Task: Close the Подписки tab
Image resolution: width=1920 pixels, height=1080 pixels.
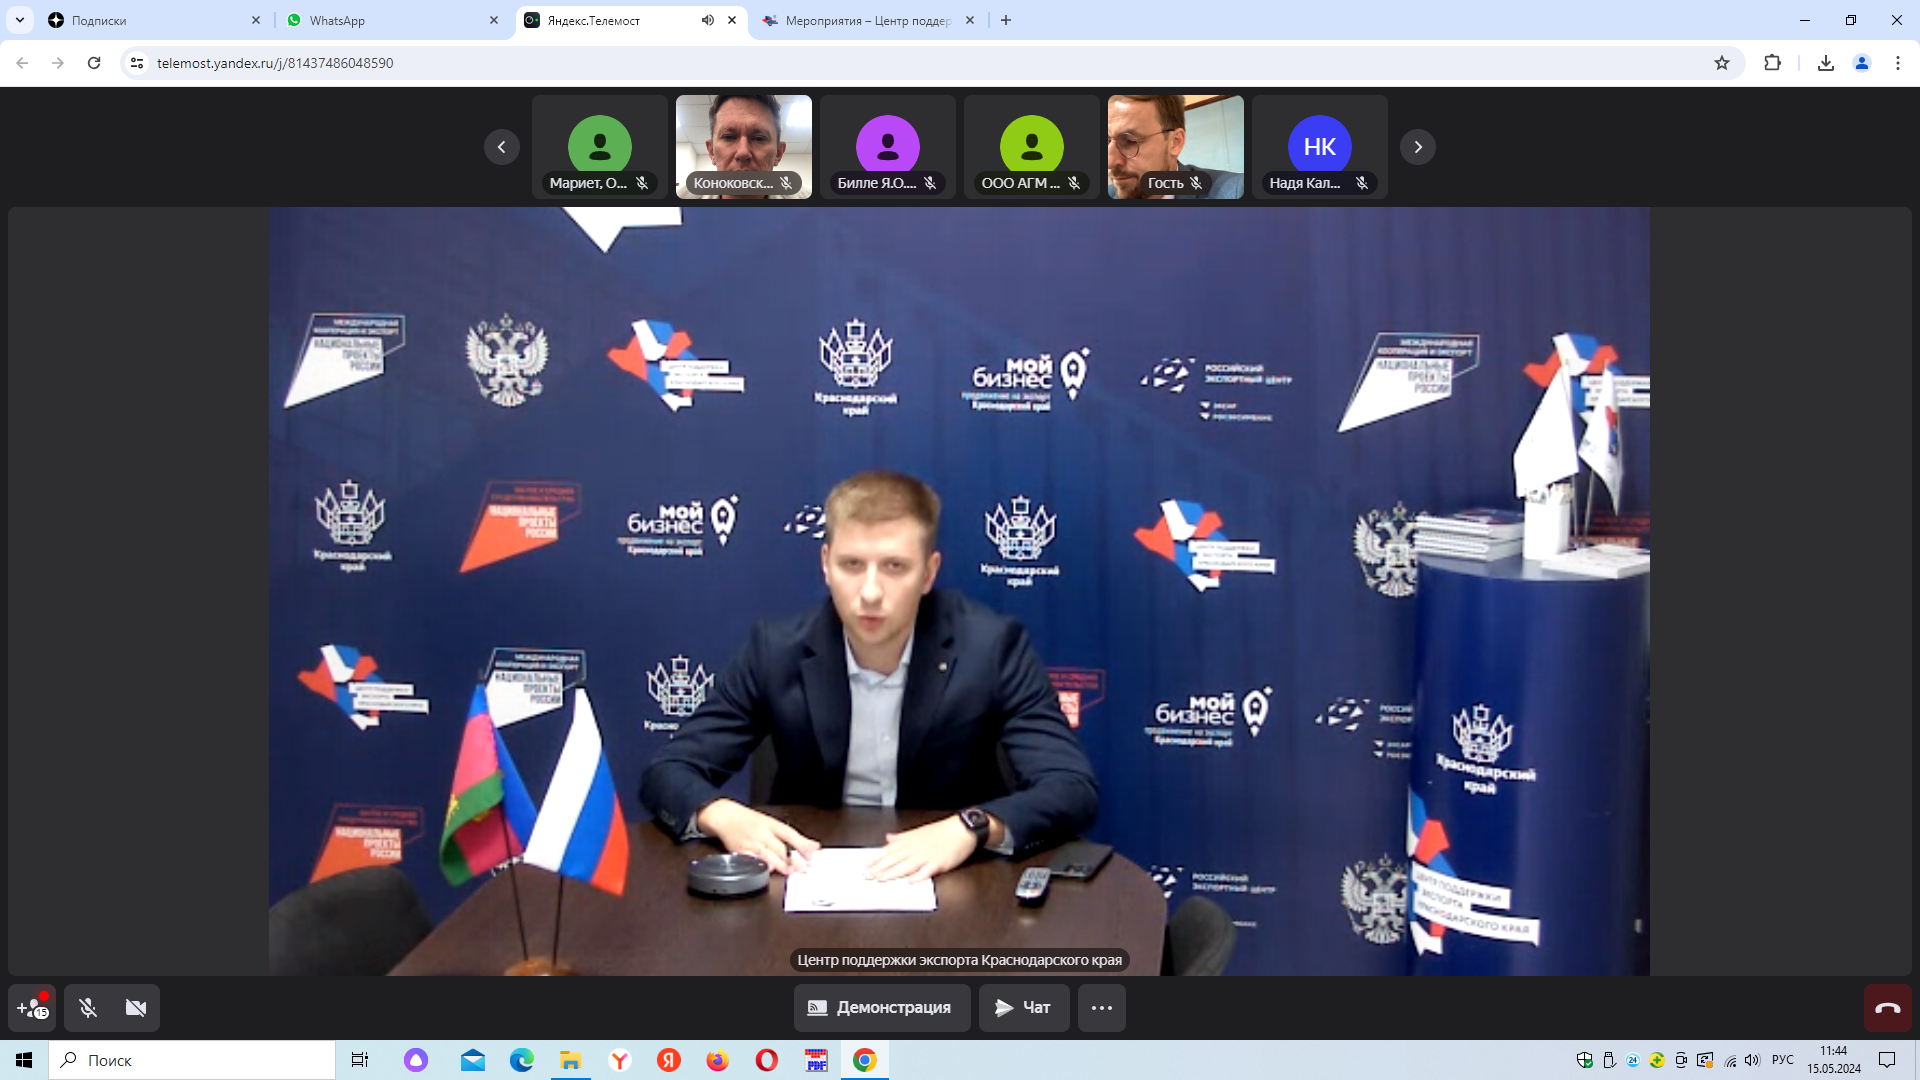Action: (256, 20)
